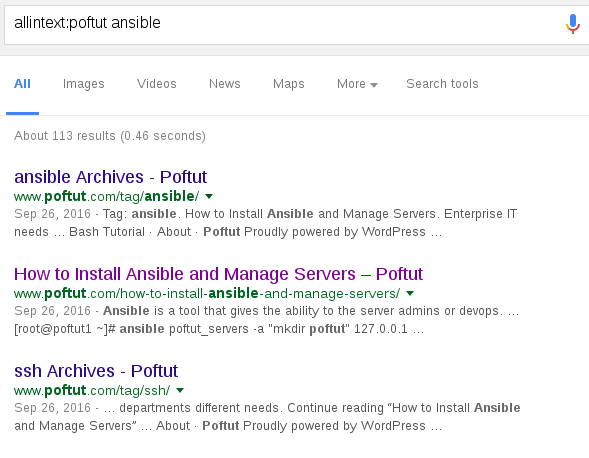Open the Maps tab
Screen dimensions: 589x458
click(x=288, y=84)
